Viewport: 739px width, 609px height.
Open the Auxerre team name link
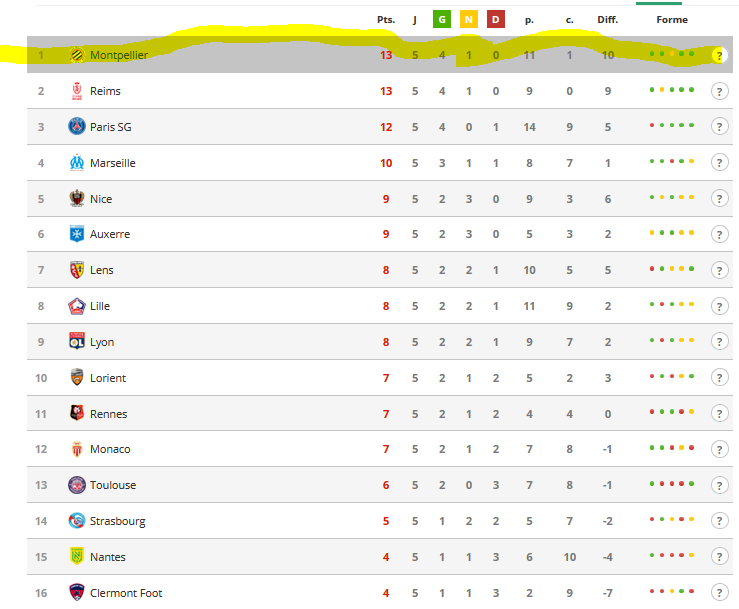(110, 234)
